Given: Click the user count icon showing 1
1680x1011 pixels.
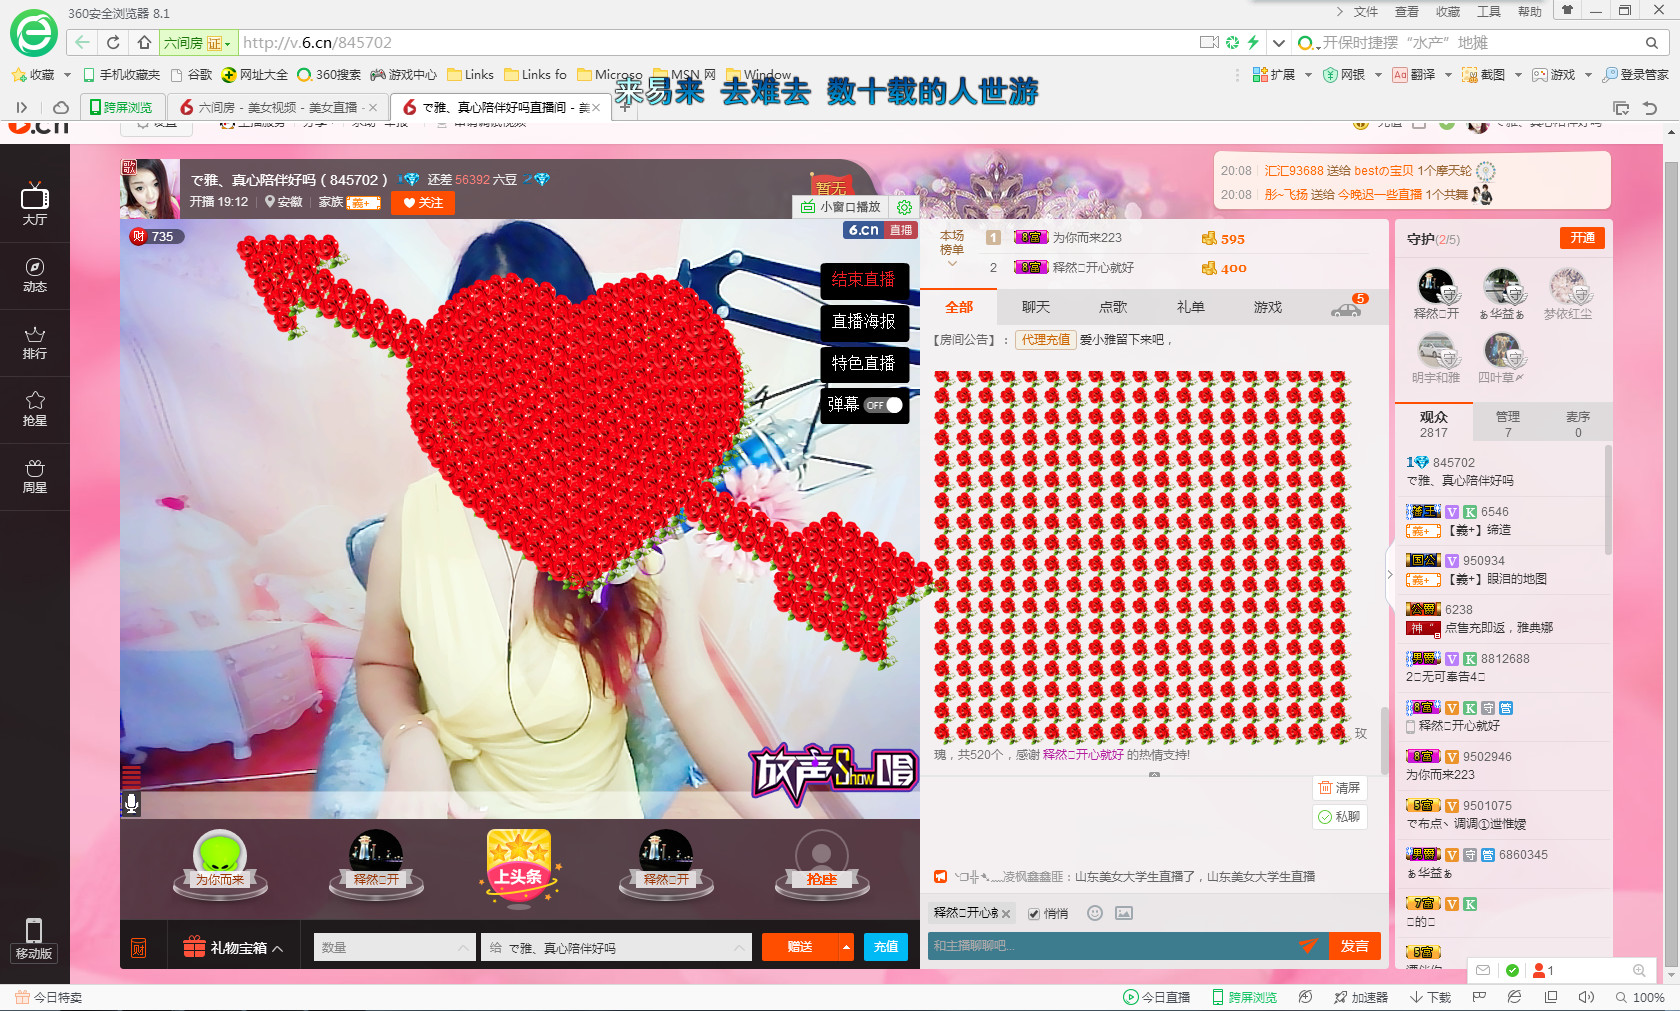Looking at the screenshot, I should tap(1543, 970).
